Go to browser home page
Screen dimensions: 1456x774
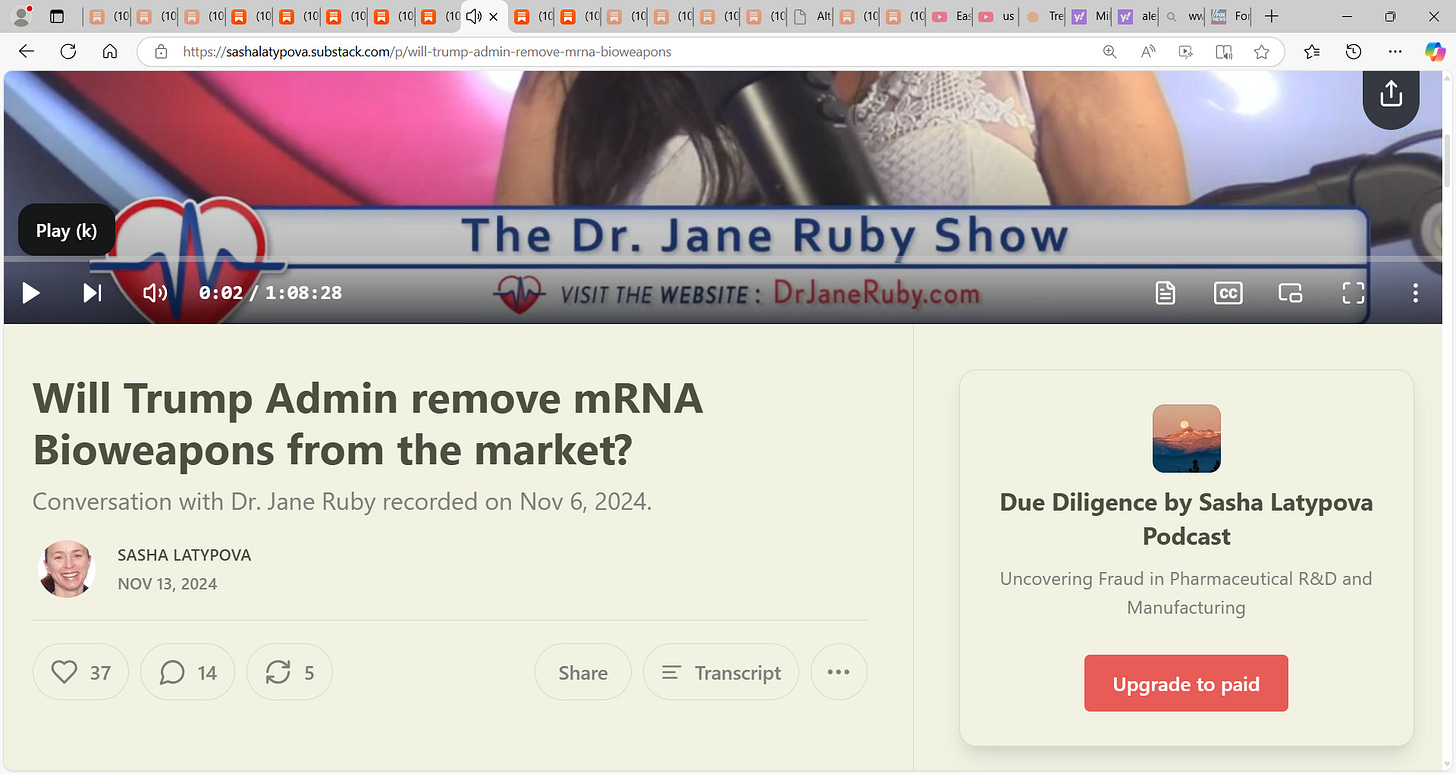[x=110, y=52]
